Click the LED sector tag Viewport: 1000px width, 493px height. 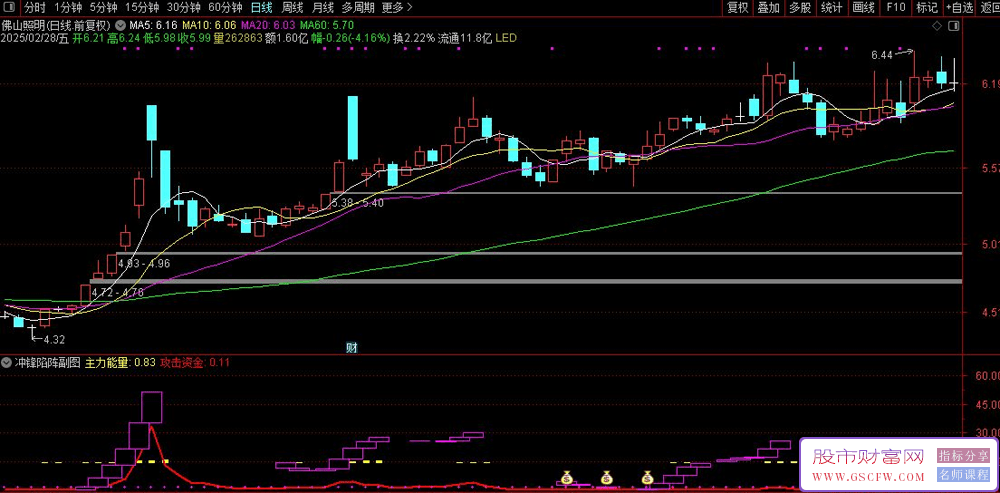[505, 38]
